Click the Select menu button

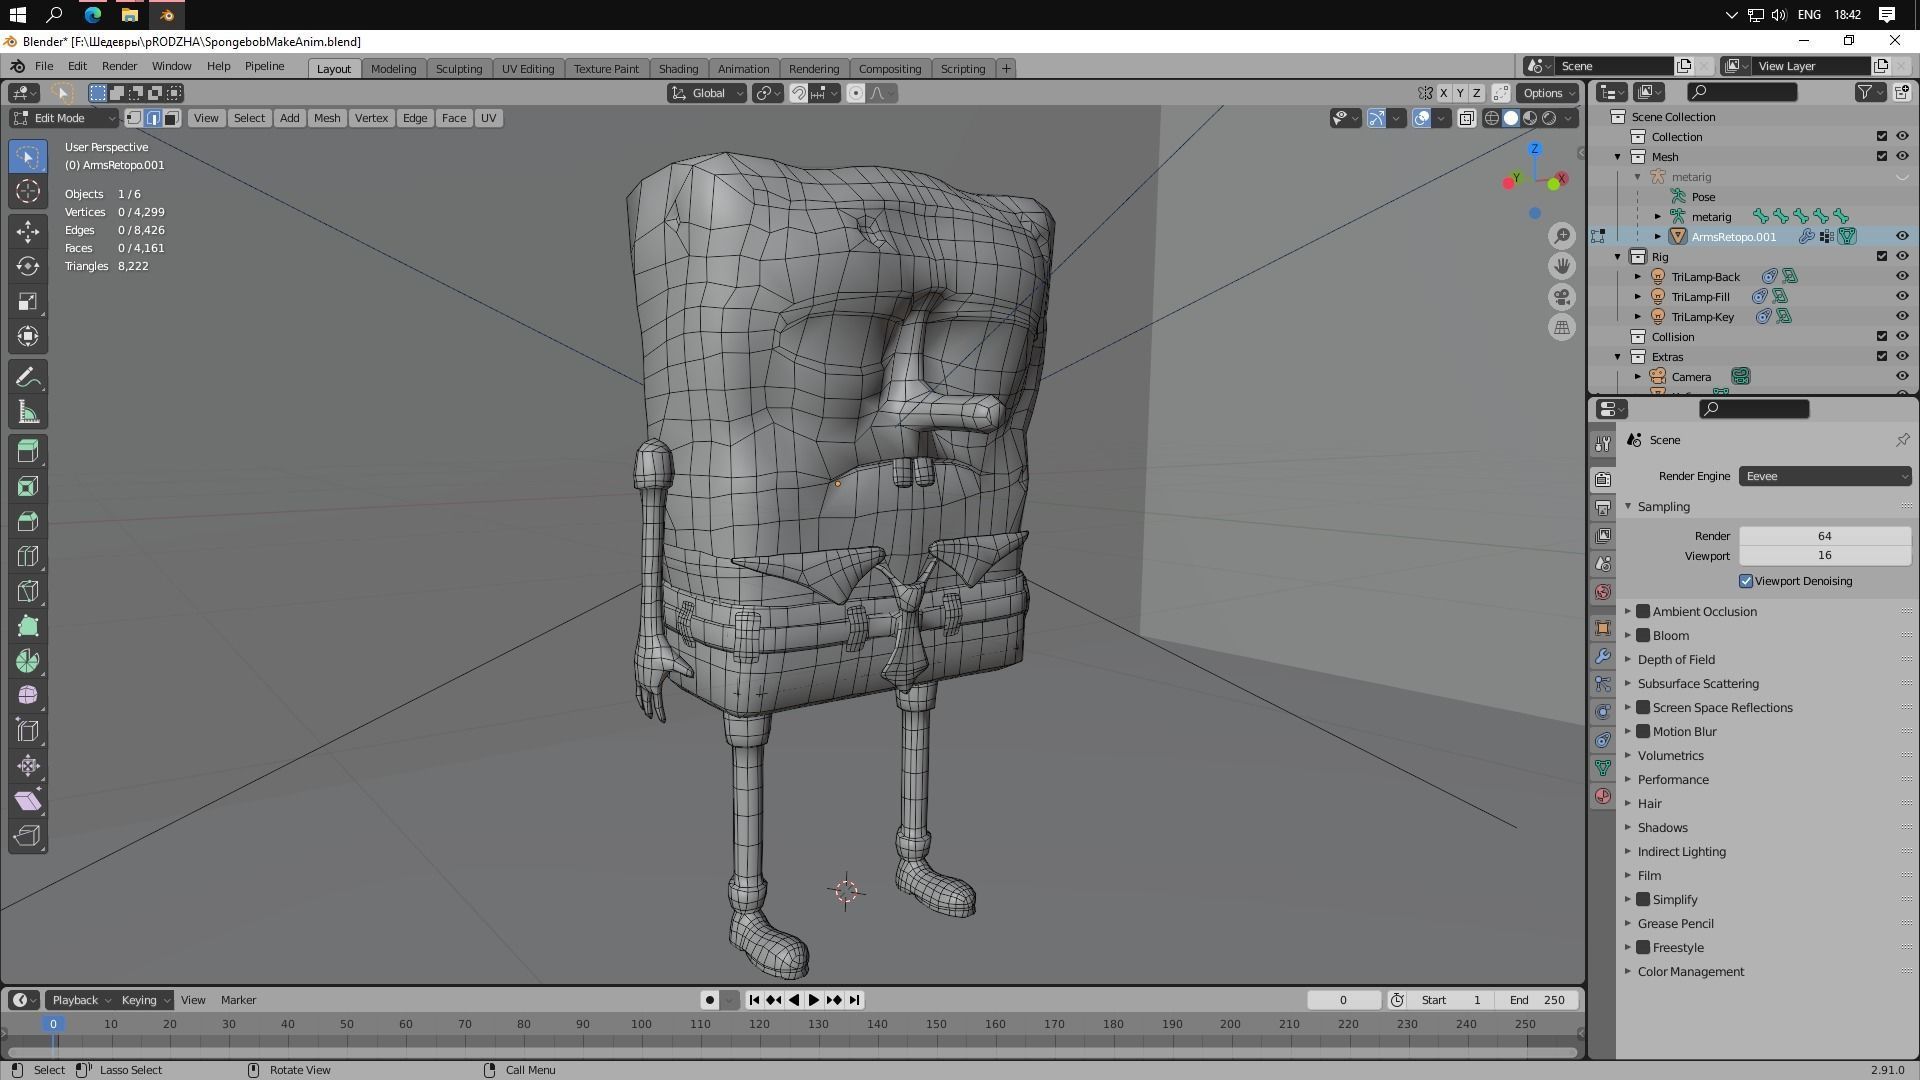coord(249,118)
